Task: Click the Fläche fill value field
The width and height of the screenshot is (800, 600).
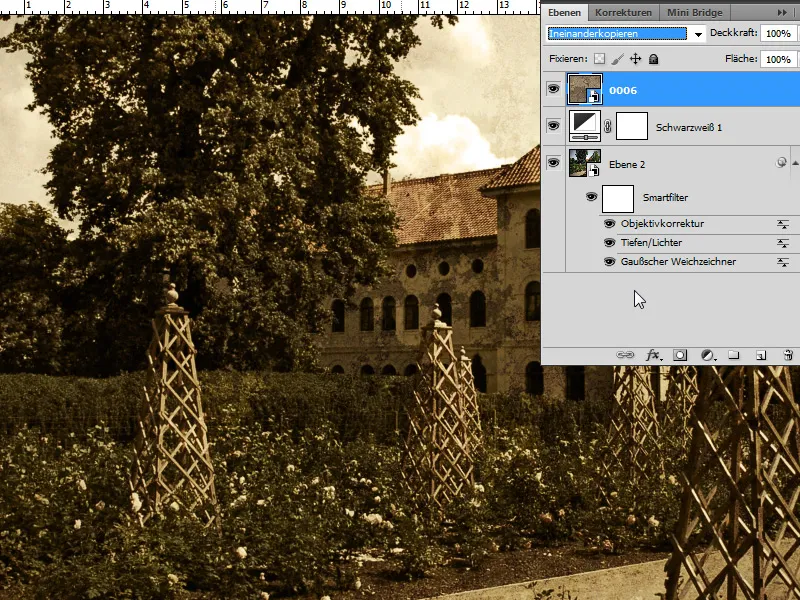Action: tap(778, 59)
